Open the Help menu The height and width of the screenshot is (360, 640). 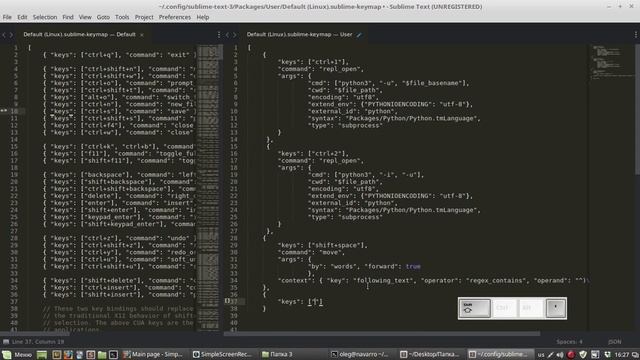click(203, 17)
